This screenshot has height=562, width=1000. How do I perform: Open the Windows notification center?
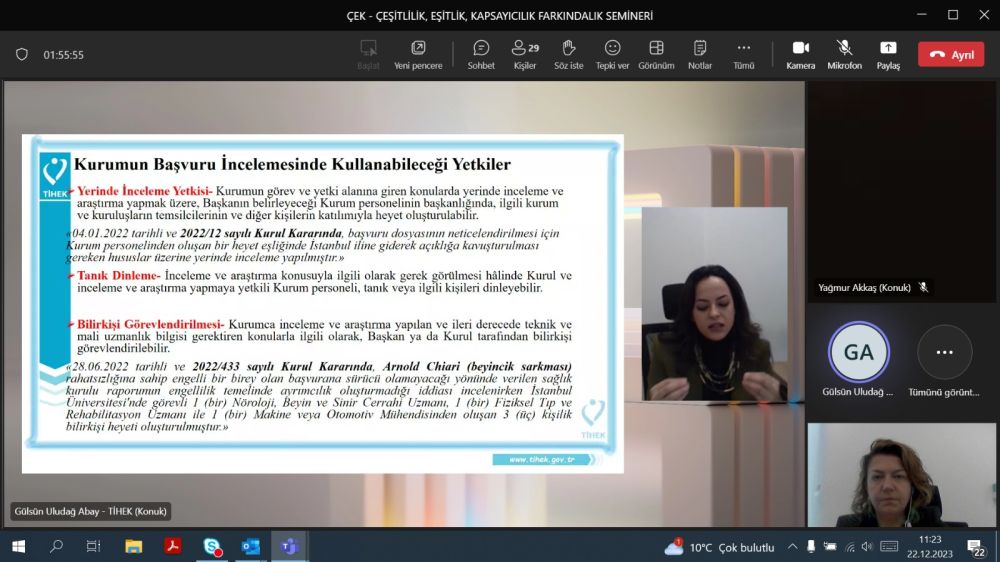point(976,547)
